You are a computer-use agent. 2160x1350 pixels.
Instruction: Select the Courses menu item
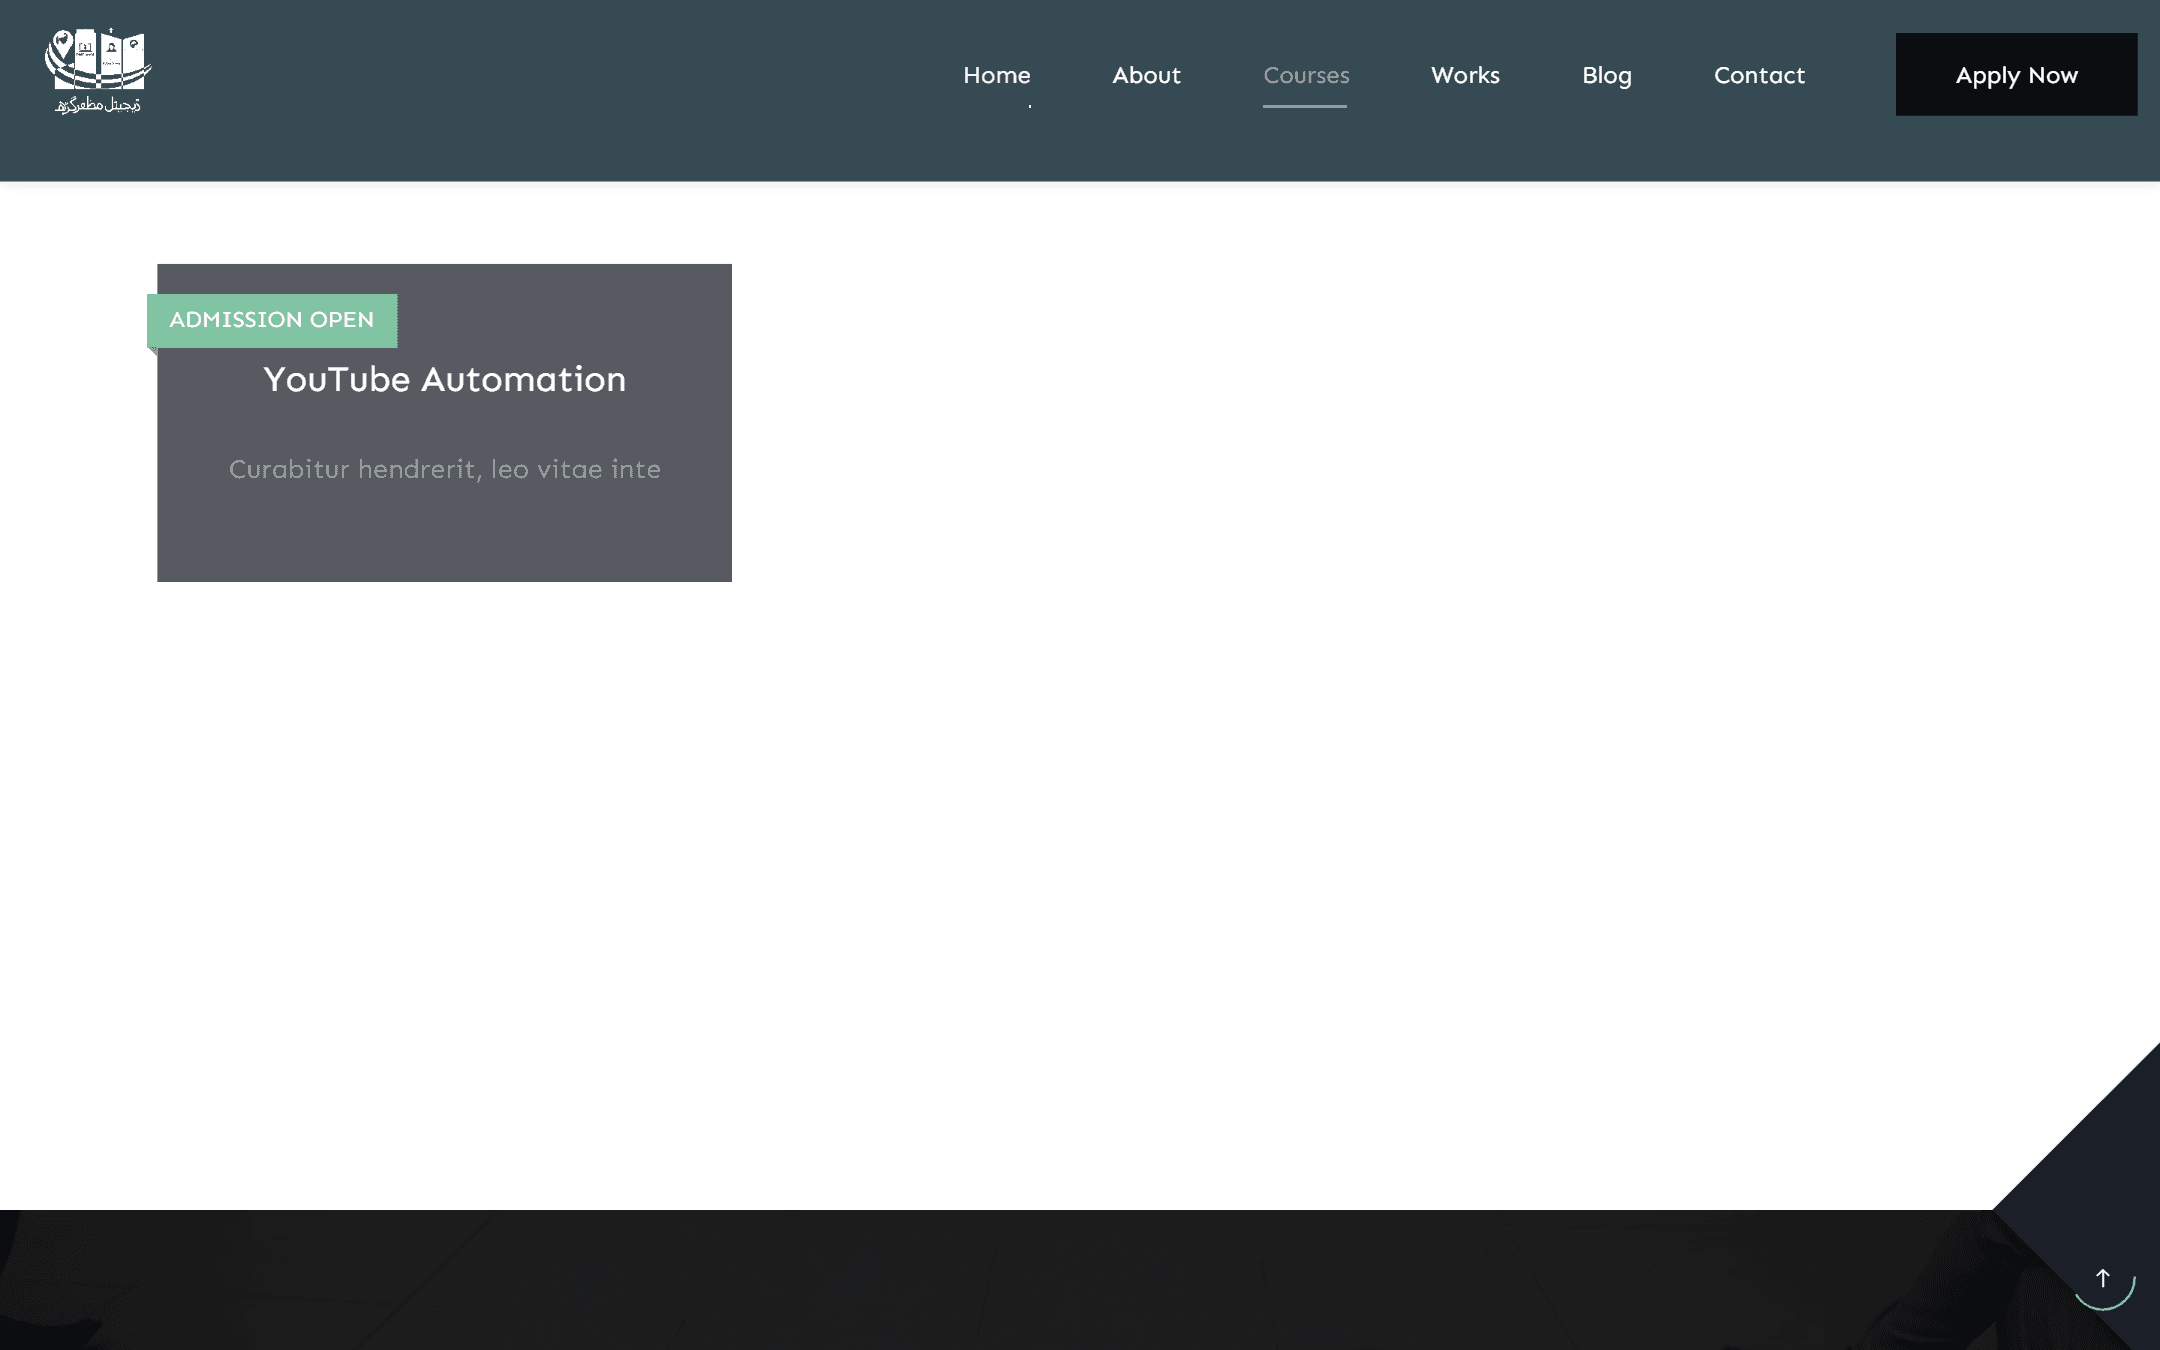tap(1306, 75)
